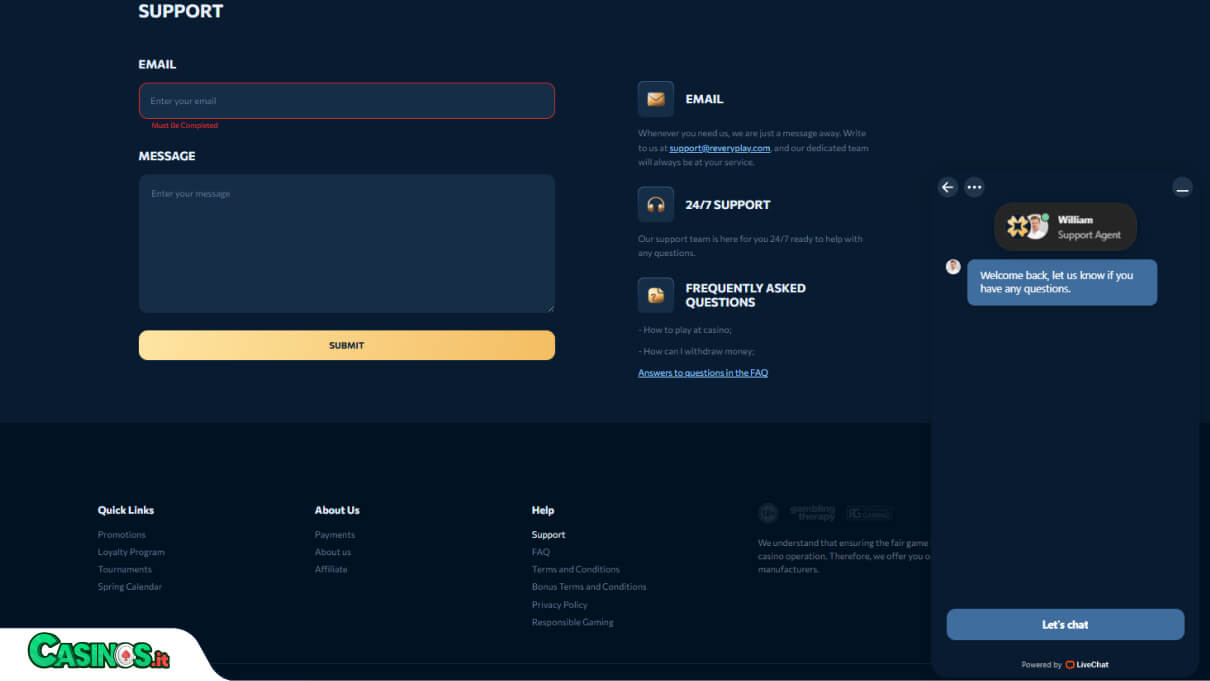Screen dimensions: 1210x681
Task: Click the 'Powered by' text in chat
Action: 1042,665
